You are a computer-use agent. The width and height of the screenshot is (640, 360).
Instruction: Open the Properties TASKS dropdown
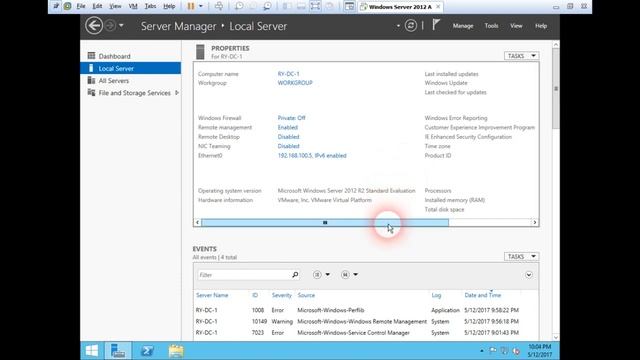click(521, 56)
